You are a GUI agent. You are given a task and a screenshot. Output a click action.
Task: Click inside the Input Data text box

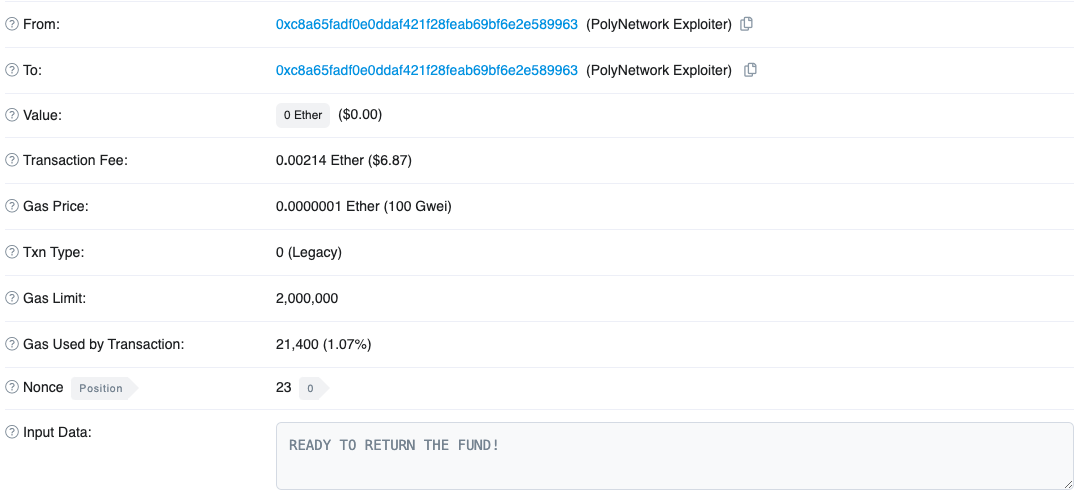[674, 456]
